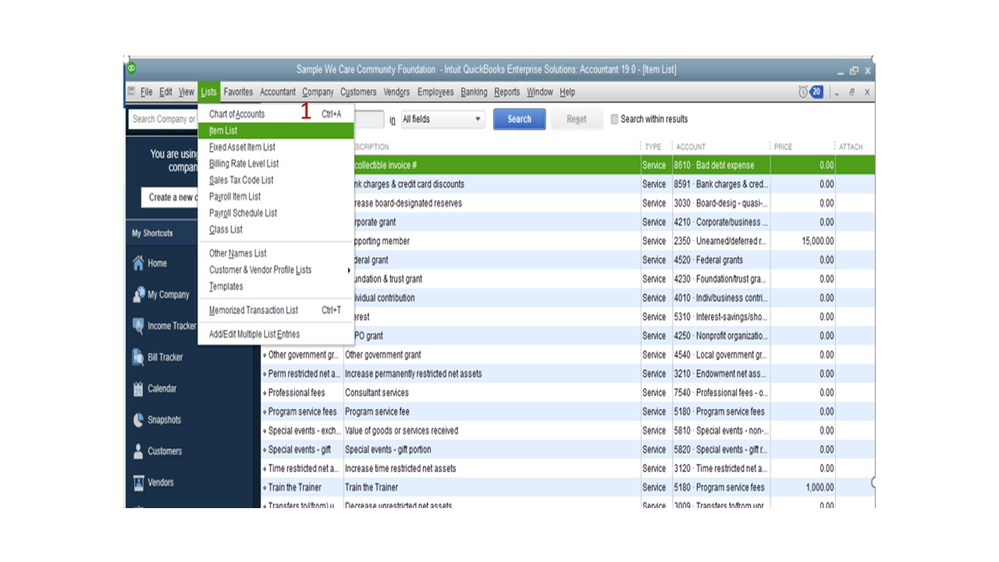Click the QuickBooks logo icon in title bar
The width and height of the screenshot is (999, 562).
[x=131, y=68]
